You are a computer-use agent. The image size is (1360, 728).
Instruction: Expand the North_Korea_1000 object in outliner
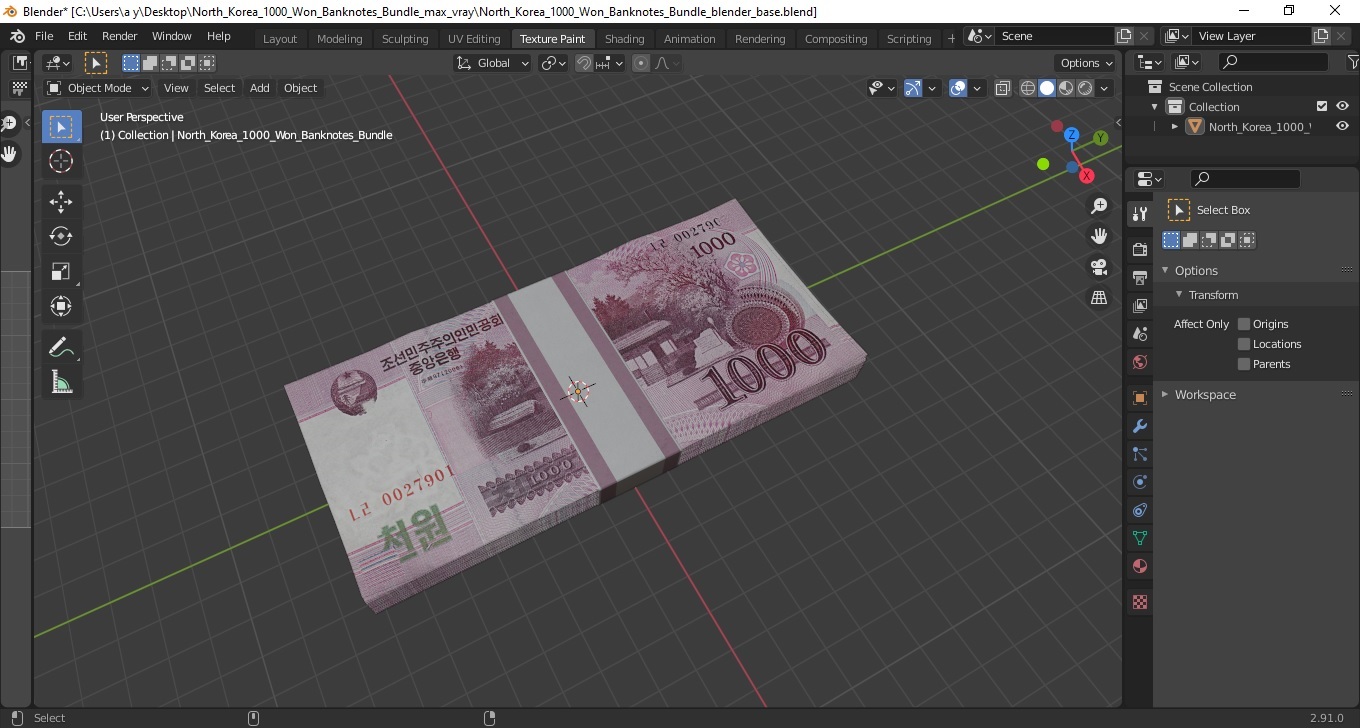tap(1175, 127)
